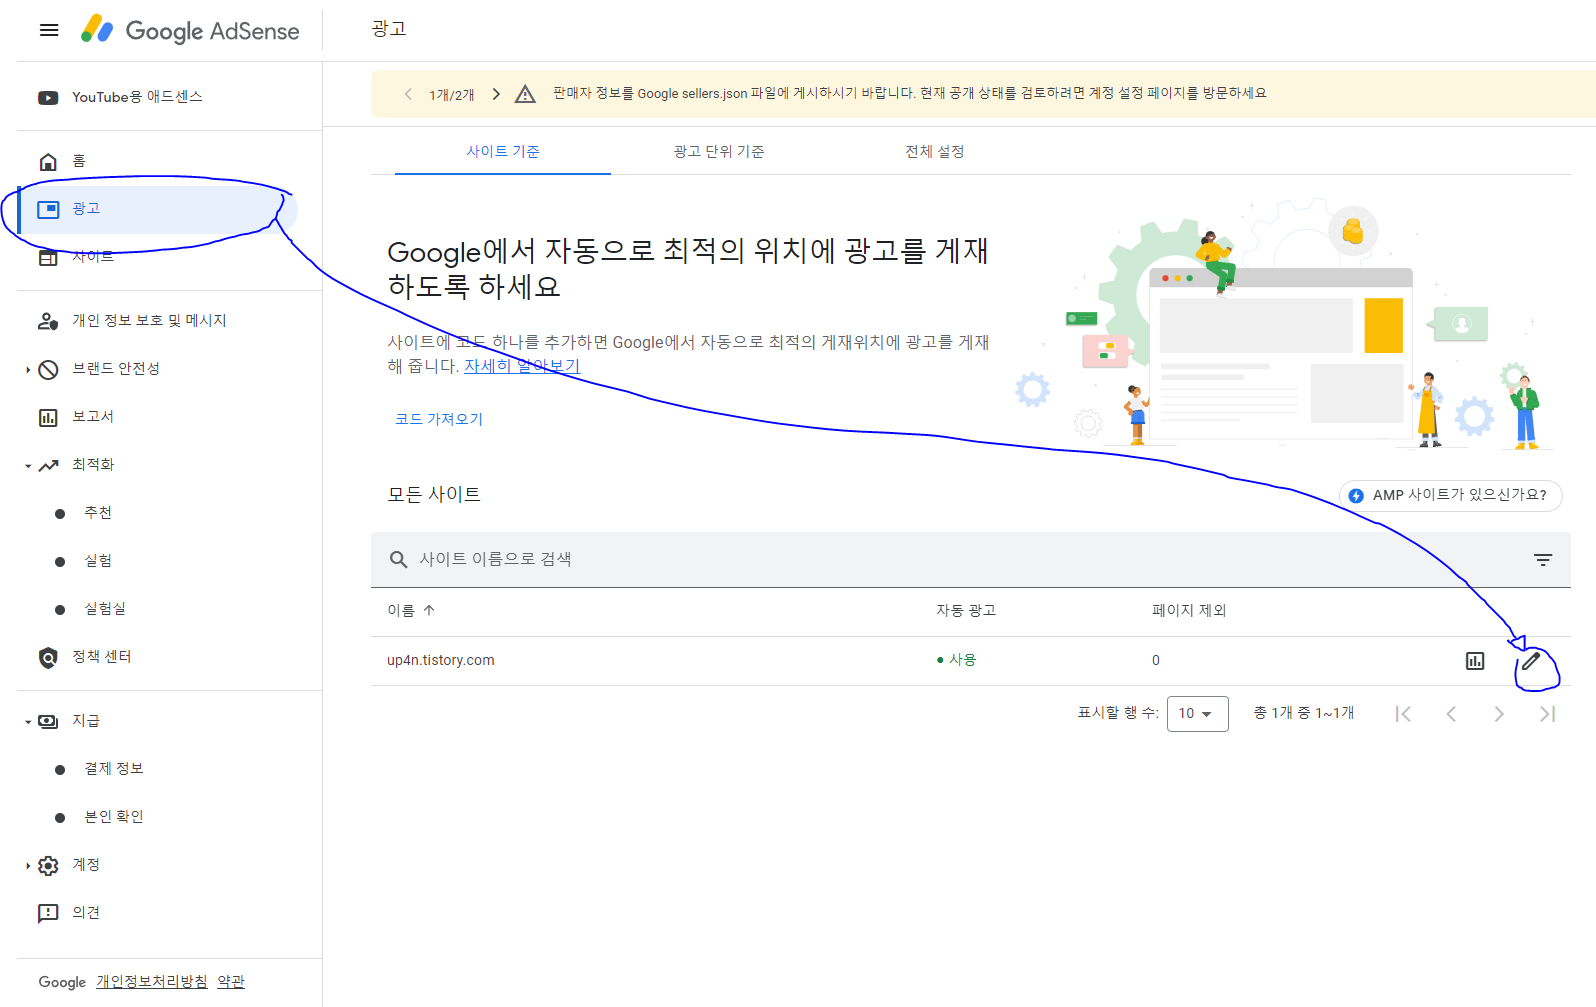The image size is (1596, 1007).
Task: View report chart icon for up4n.tistory.com
Action: pos(1475,661)
